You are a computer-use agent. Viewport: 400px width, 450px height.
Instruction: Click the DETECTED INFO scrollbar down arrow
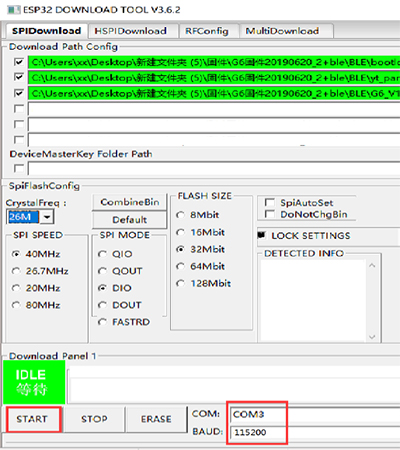pyautogui.click(x=372, y=337)
